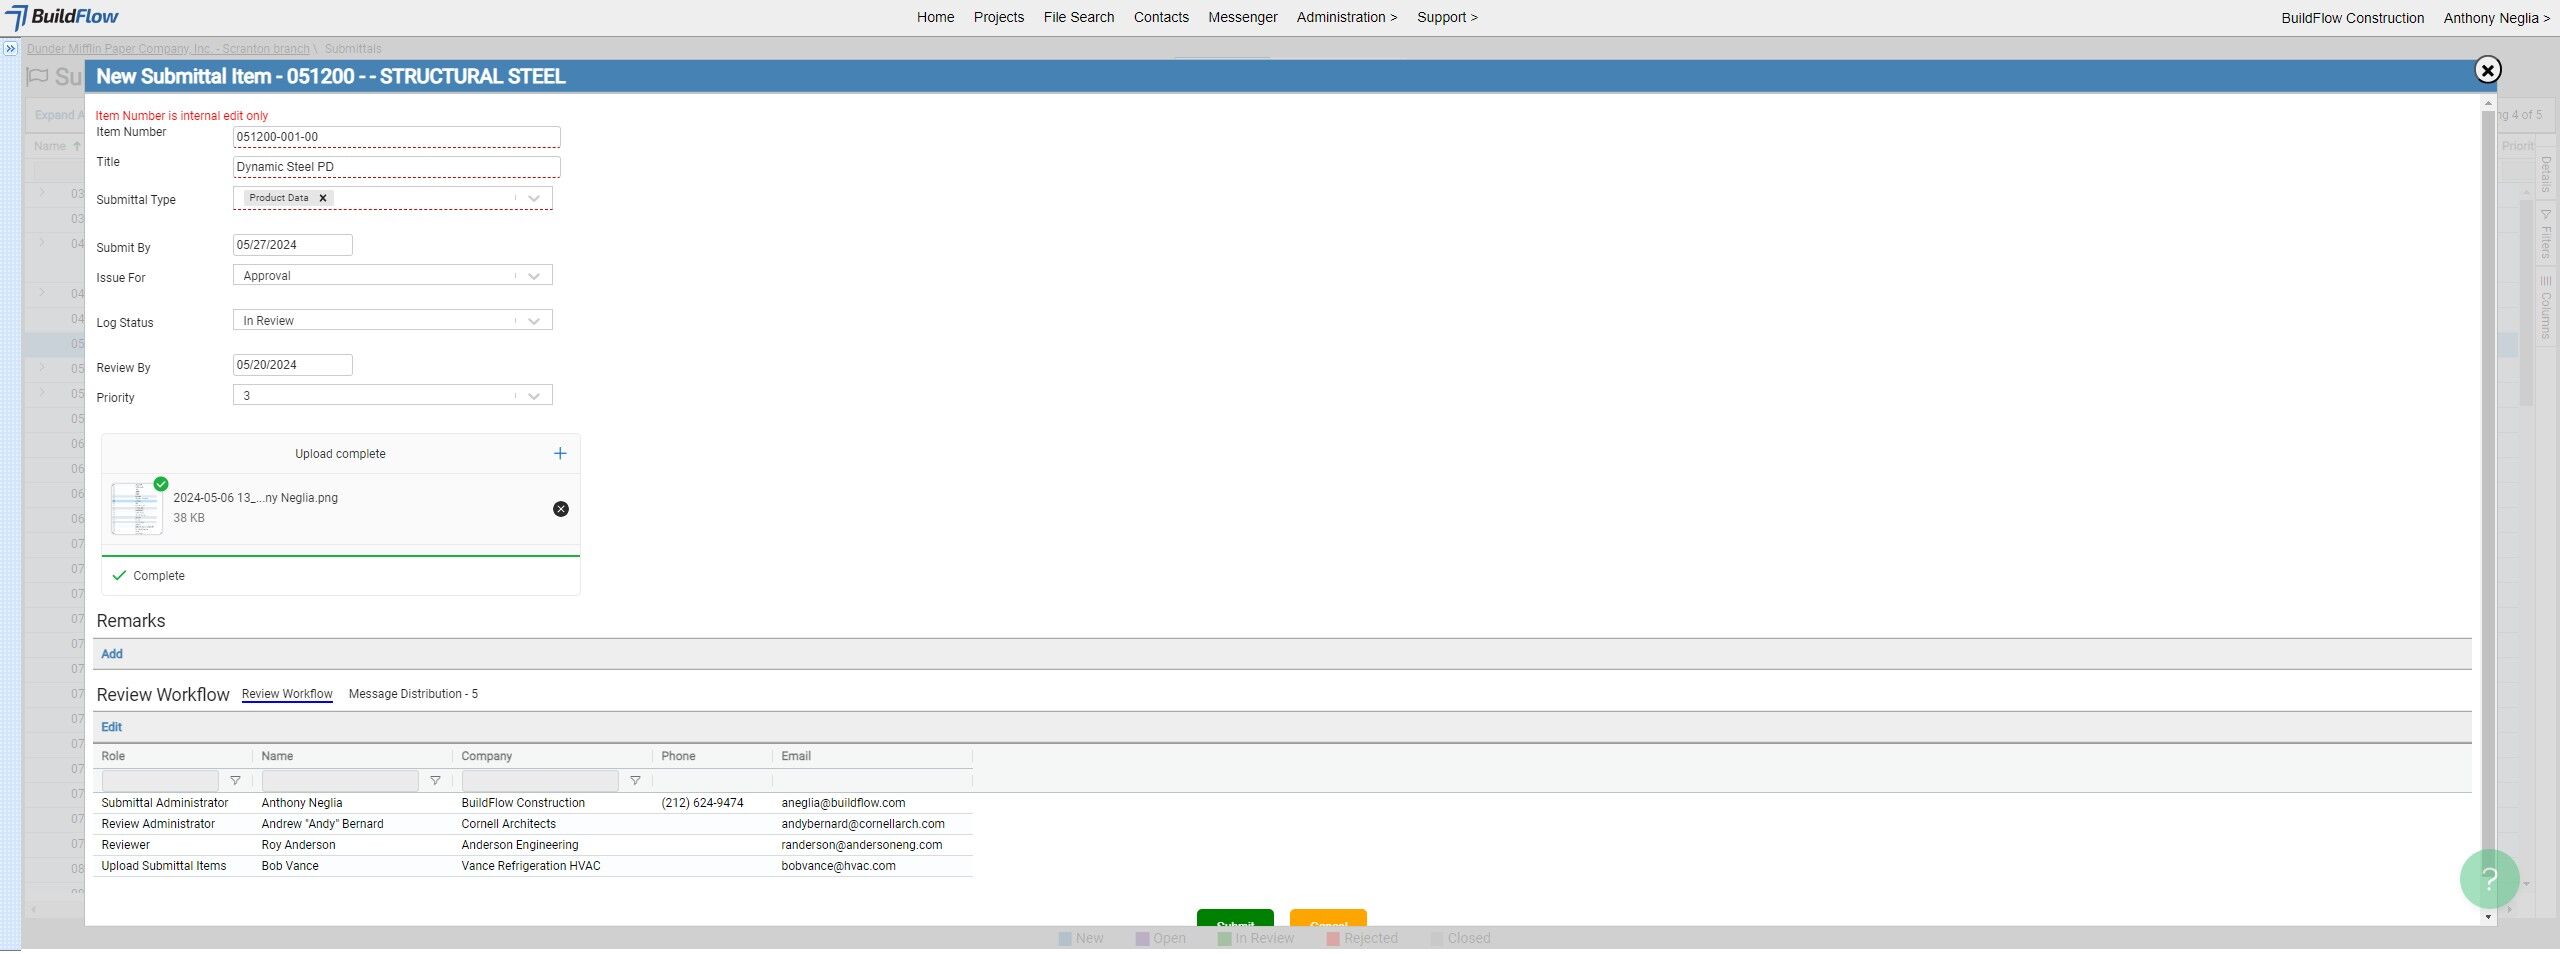Open the Log Status dropdown
Image resolution: width=2560 pixels, height=953 pixels.
(534, 321)
